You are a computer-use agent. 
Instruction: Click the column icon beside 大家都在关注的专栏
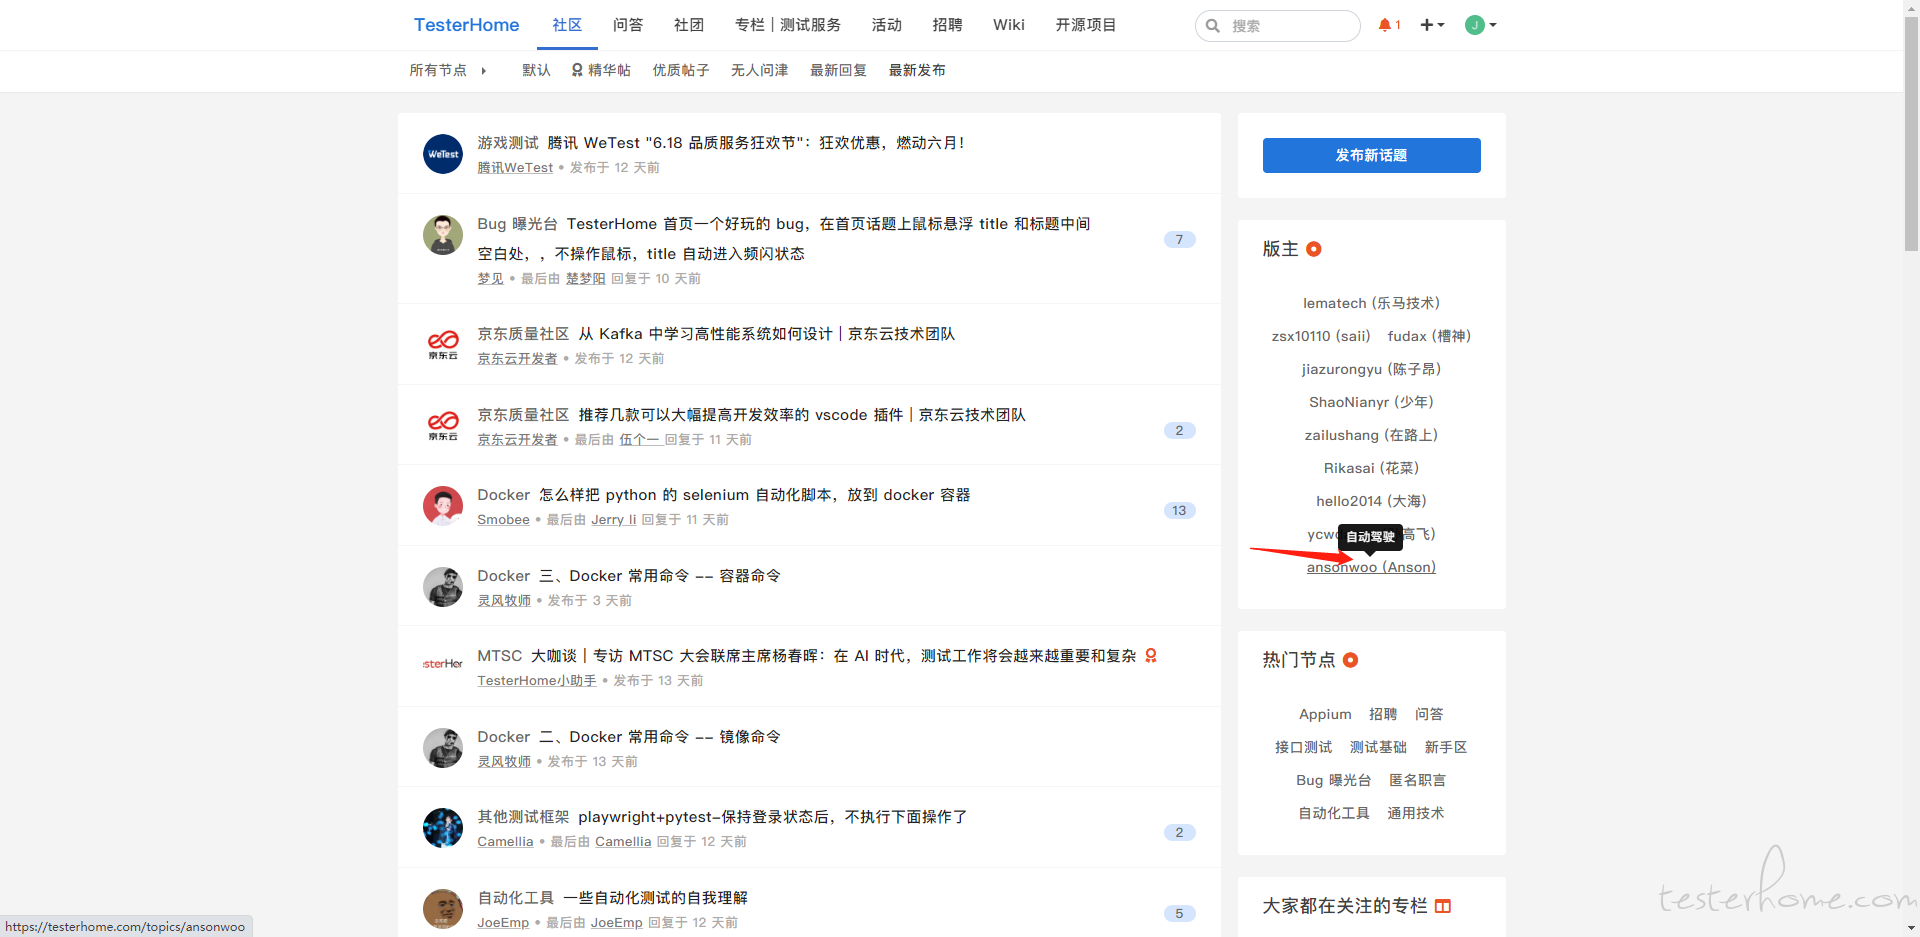point(1442,906)
